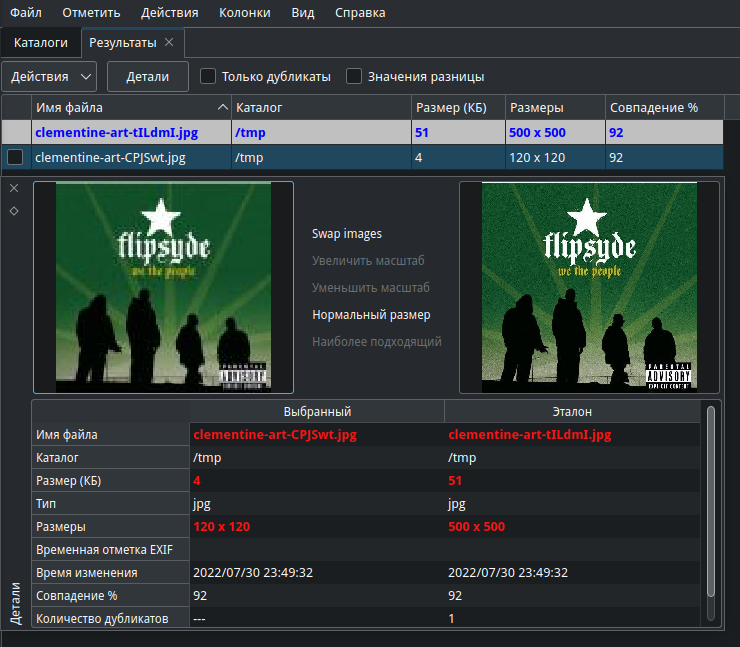Check the box for clementine-art-CPJSwt.jpg row
This screenshot has height=647, width=740.
point(15,157)
